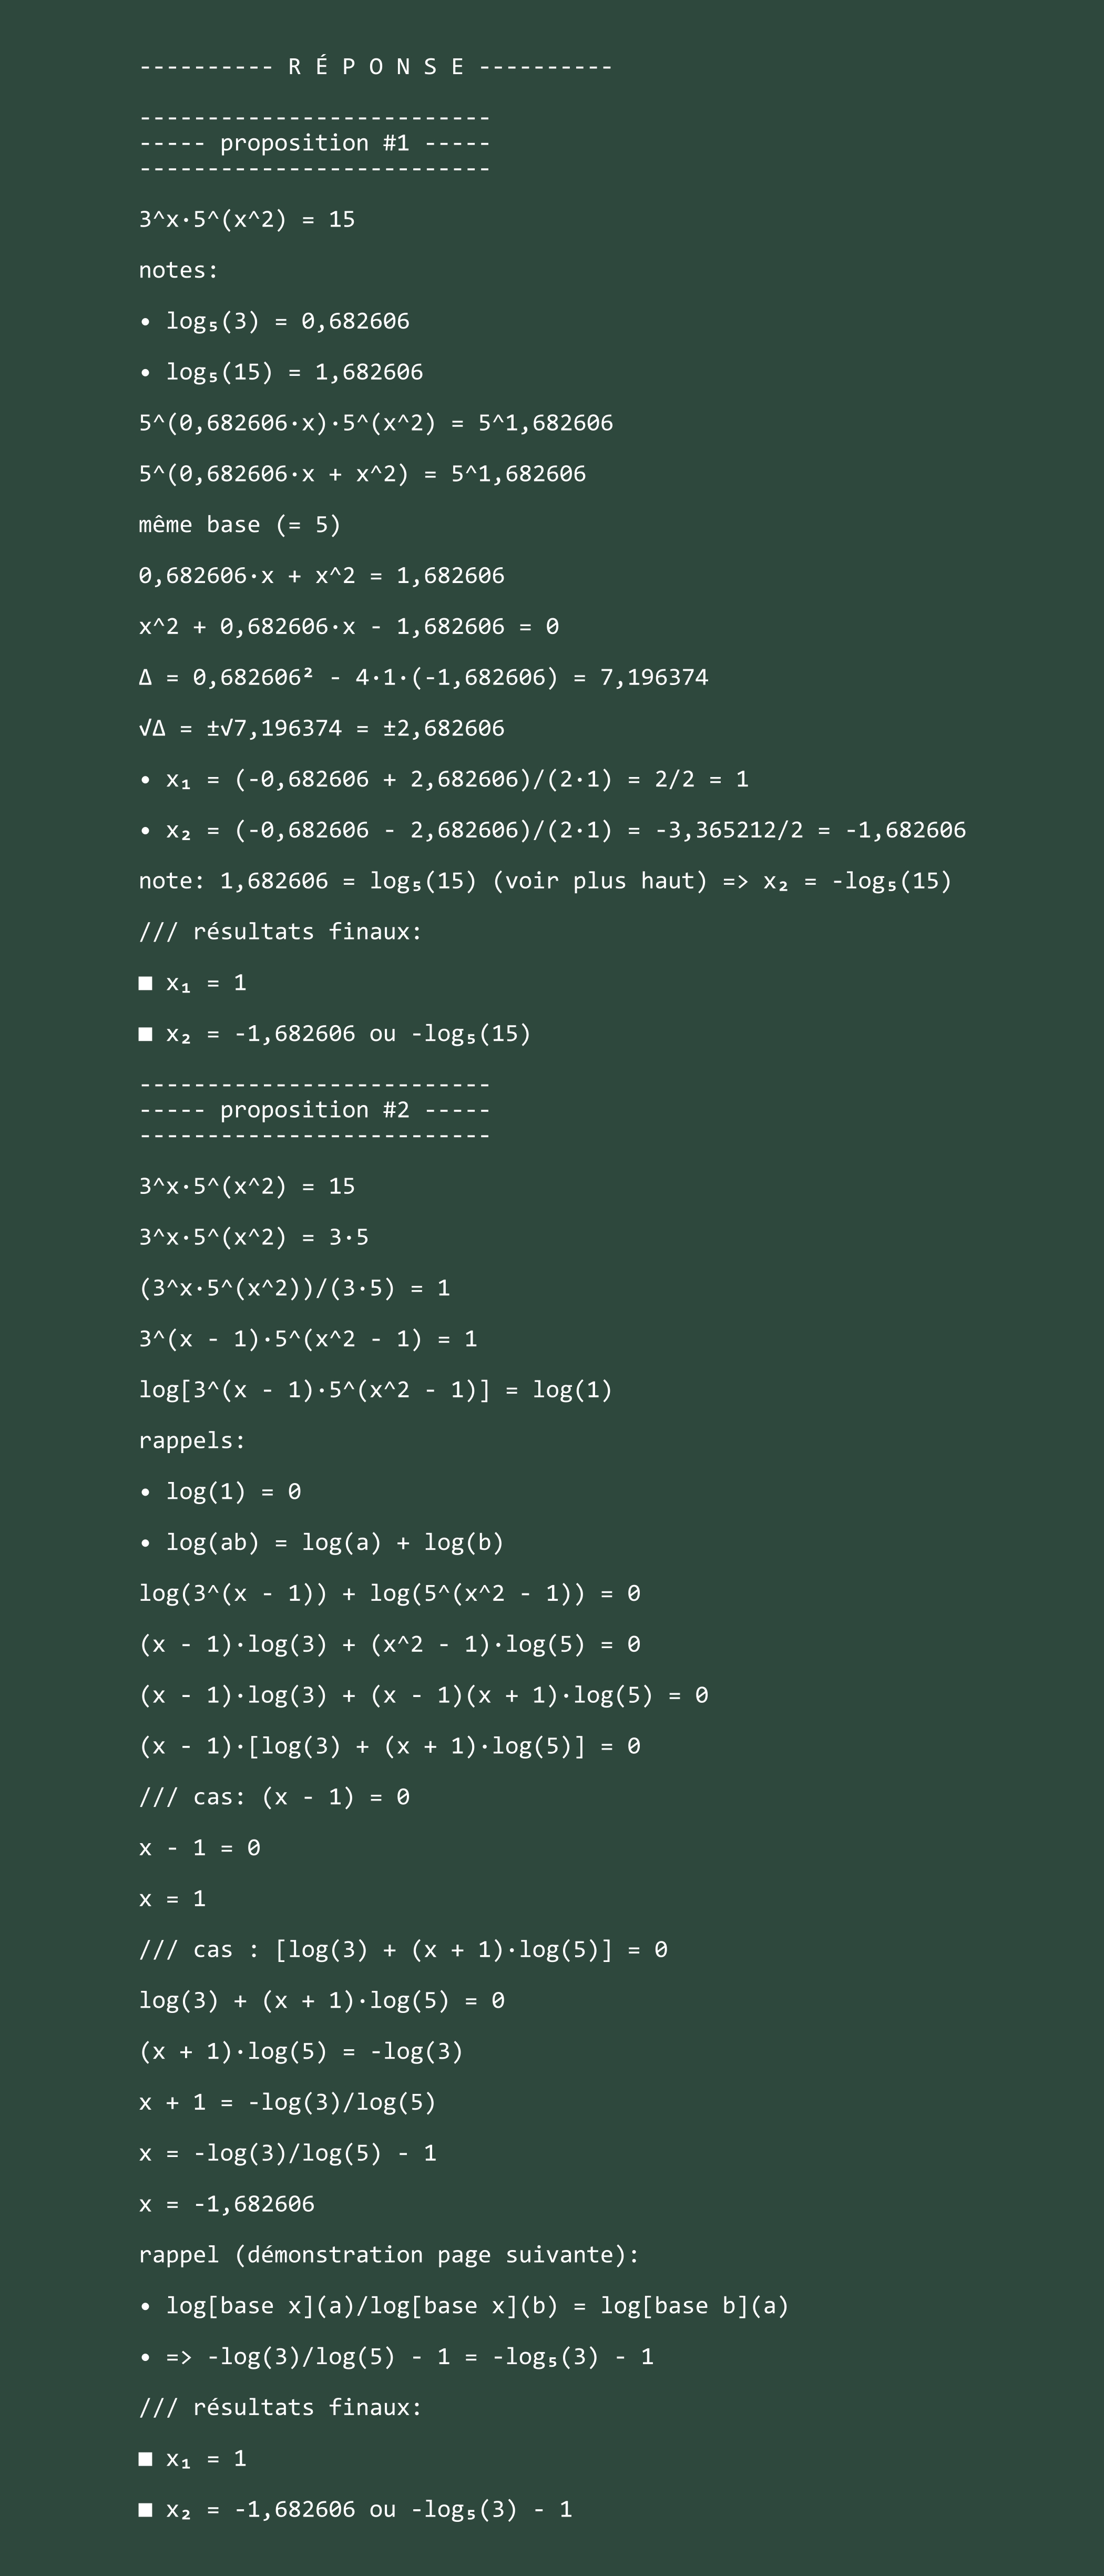
Task: Click the 'démonstration page suivante' reminder
Action: point(389,2255)
